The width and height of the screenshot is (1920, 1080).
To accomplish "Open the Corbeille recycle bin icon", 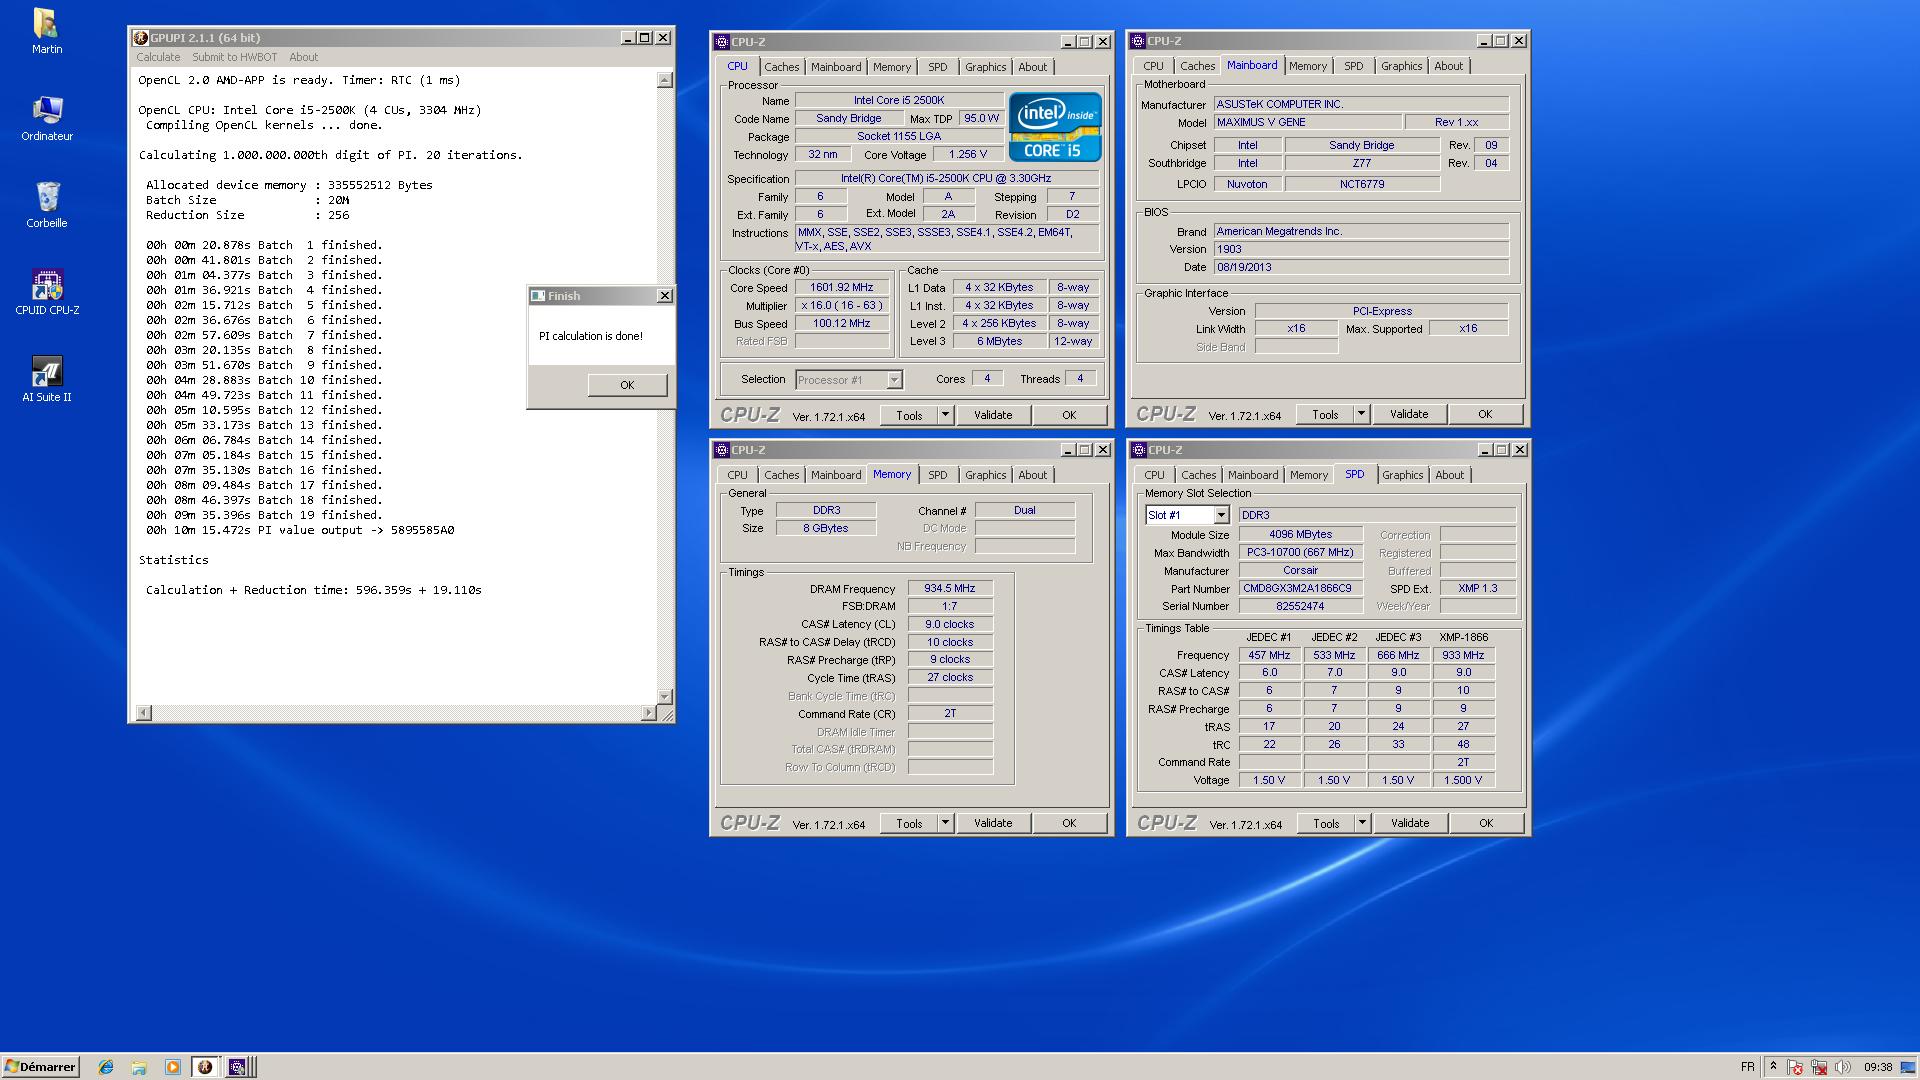I will point(47,205).
